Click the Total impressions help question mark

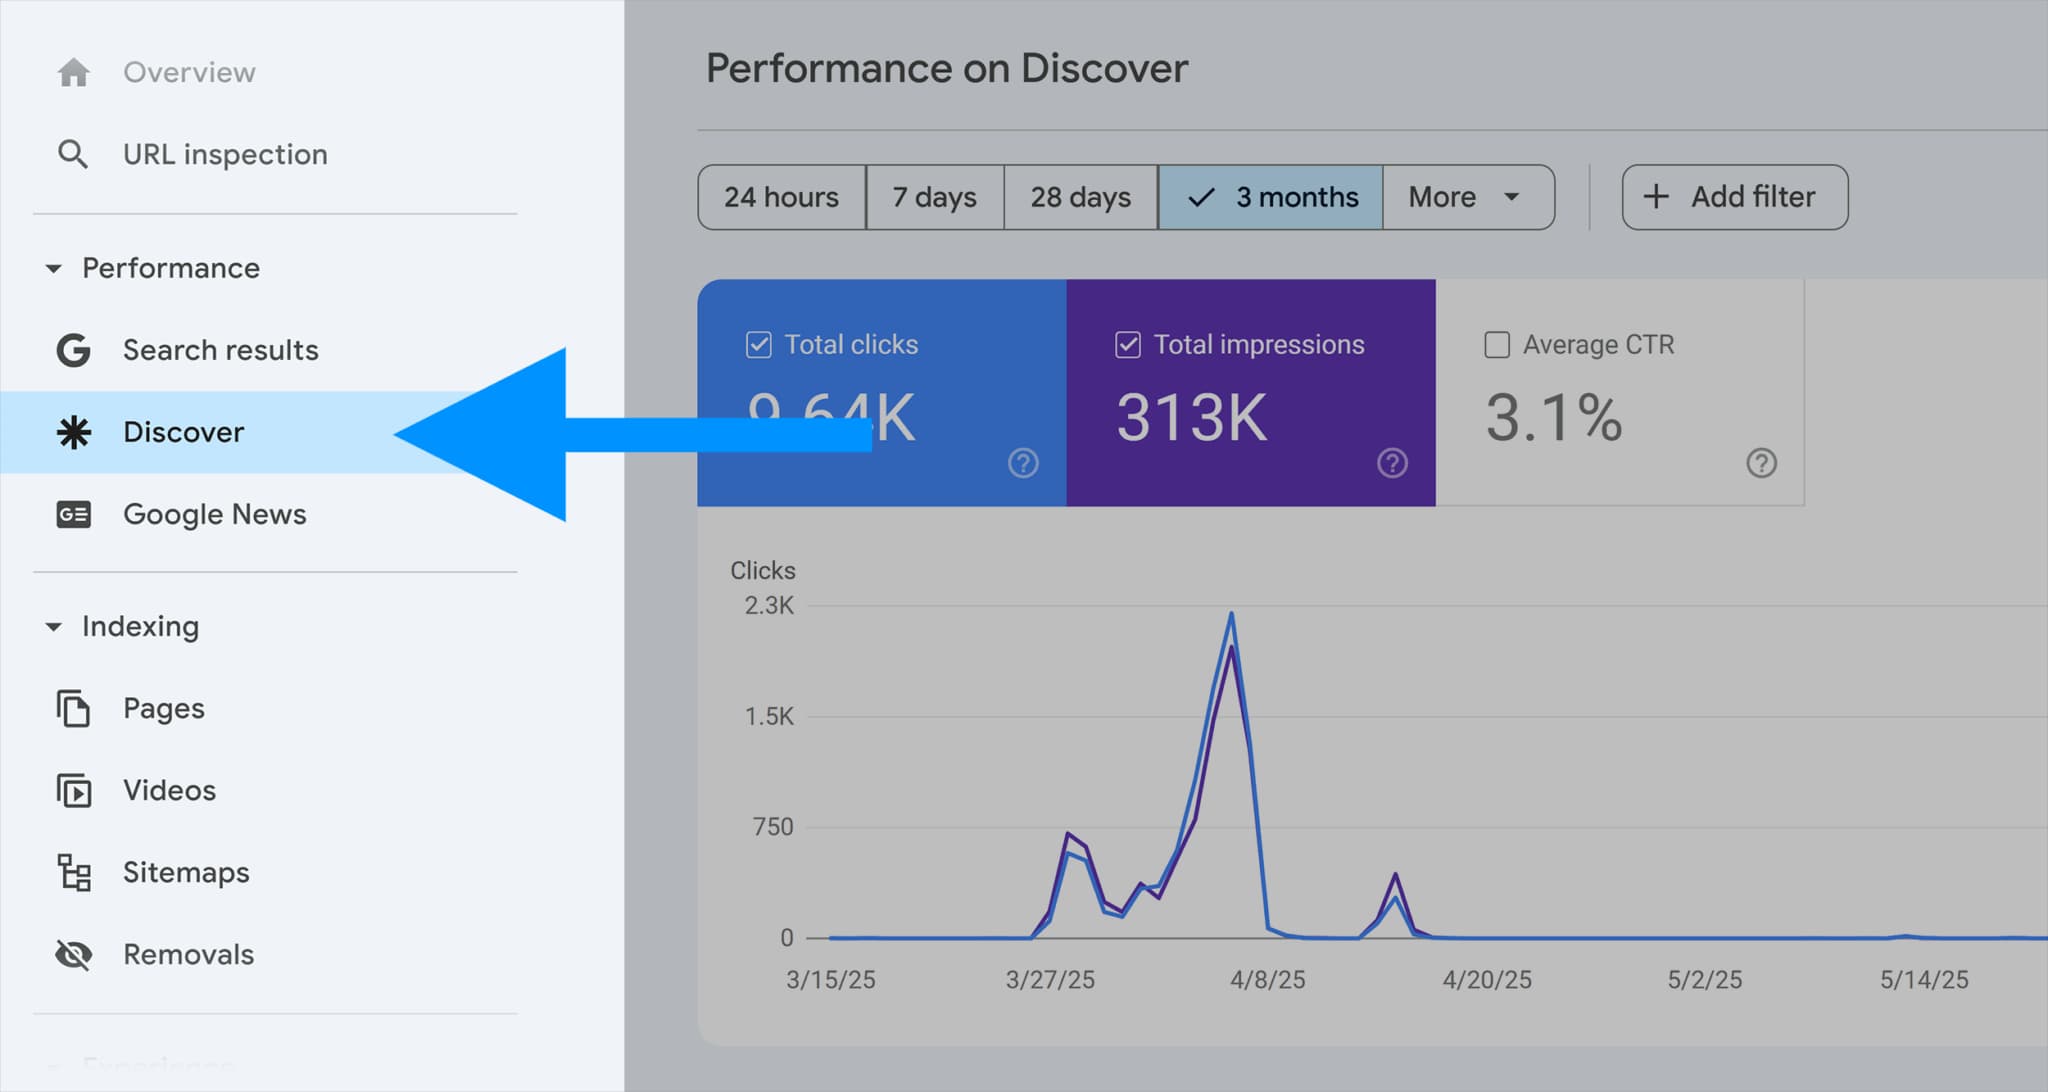(1392, 462)
